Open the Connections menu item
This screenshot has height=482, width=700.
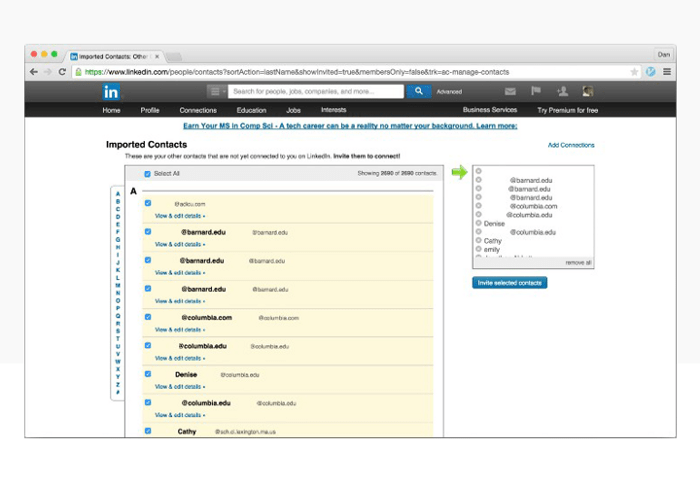coord(198,110)
